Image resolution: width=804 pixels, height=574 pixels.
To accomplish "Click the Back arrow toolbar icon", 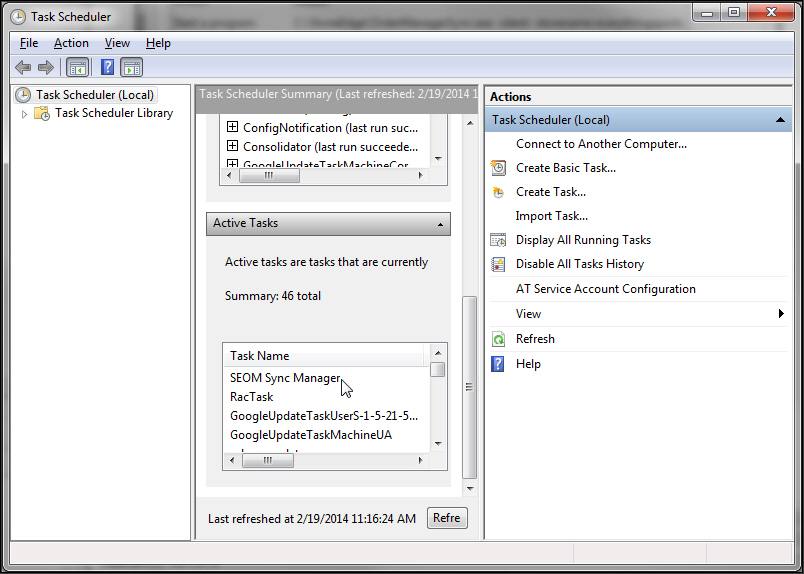I will pyautogui.click(x=23, y=68).
